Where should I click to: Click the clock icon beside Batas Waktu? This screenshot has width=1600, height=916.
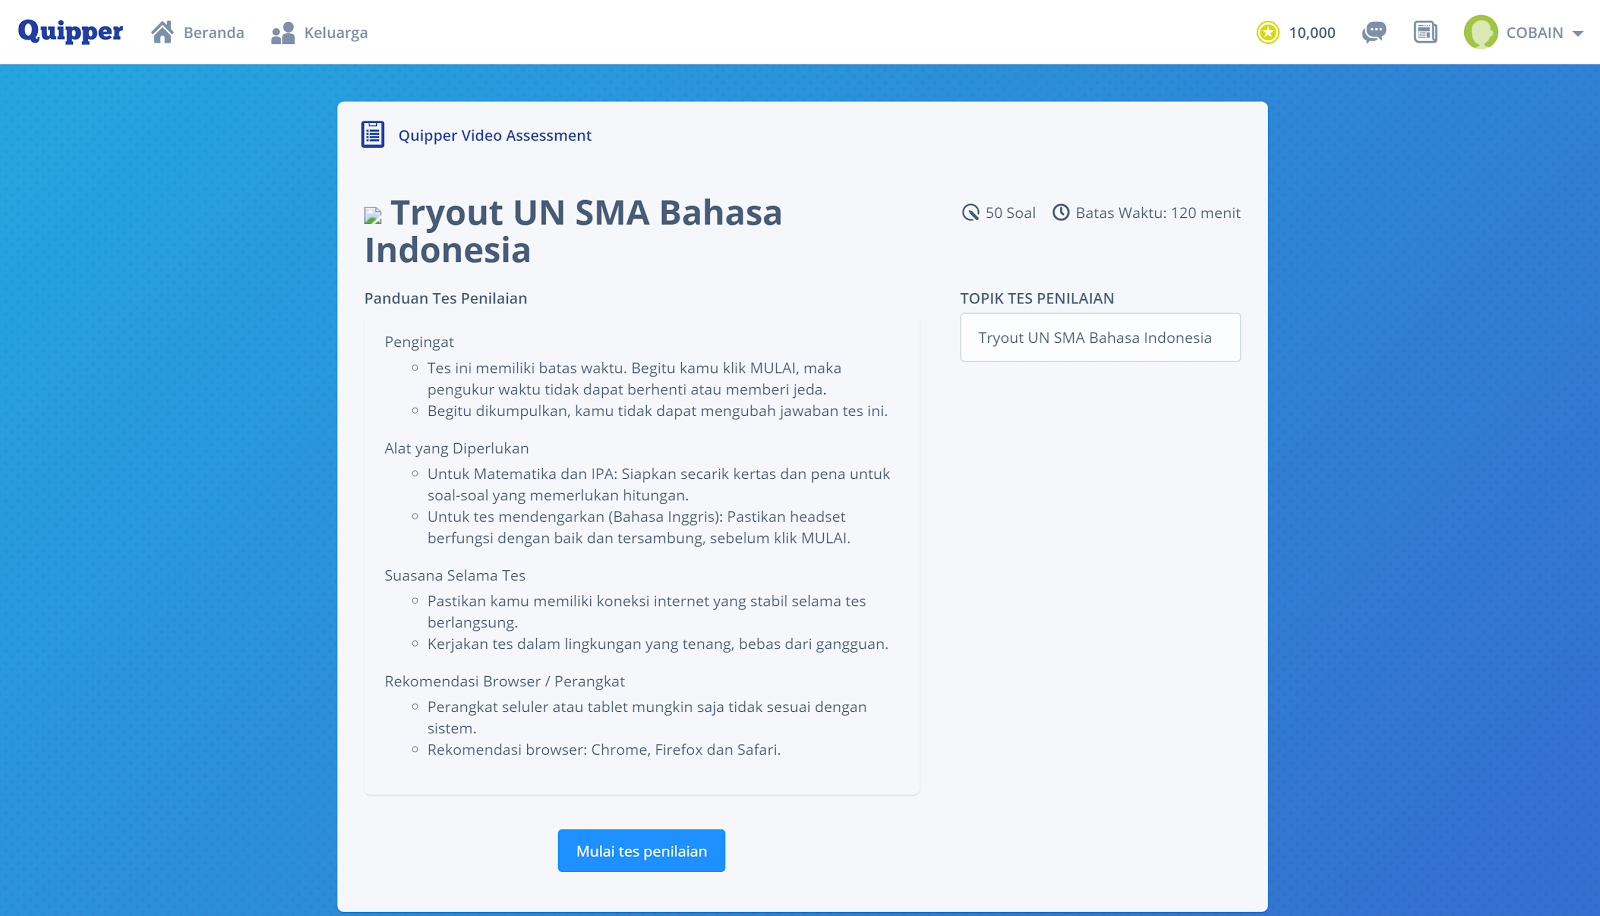1061,213
